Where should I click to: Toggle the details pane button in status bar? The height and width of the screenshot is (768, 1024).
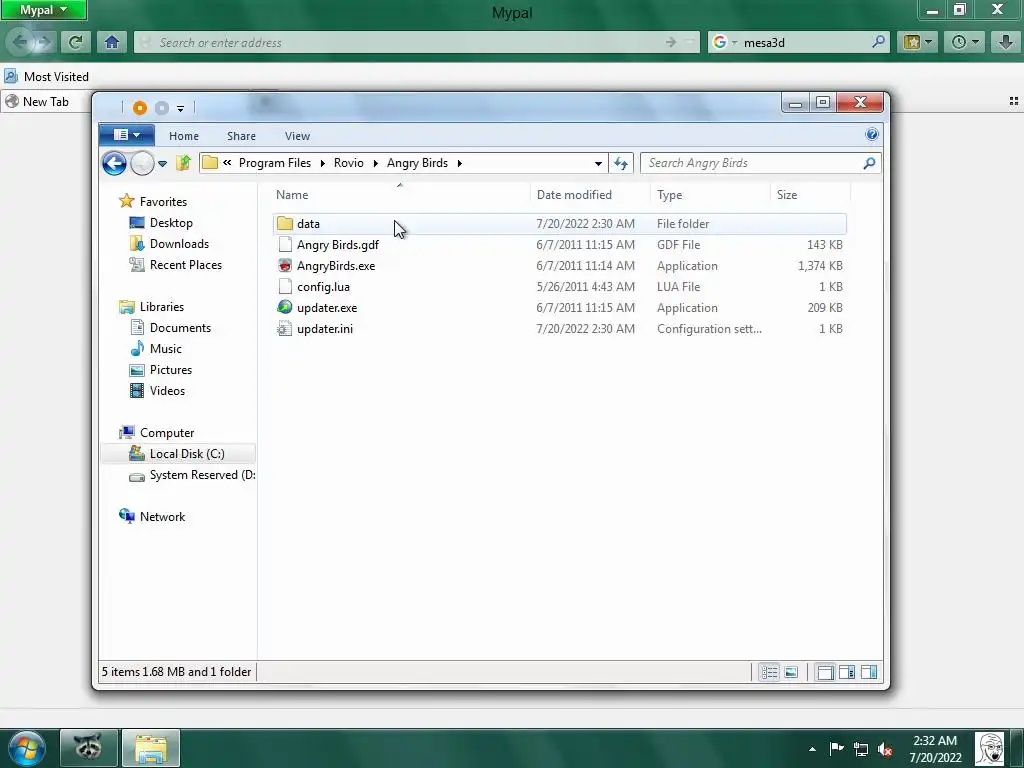847,672
